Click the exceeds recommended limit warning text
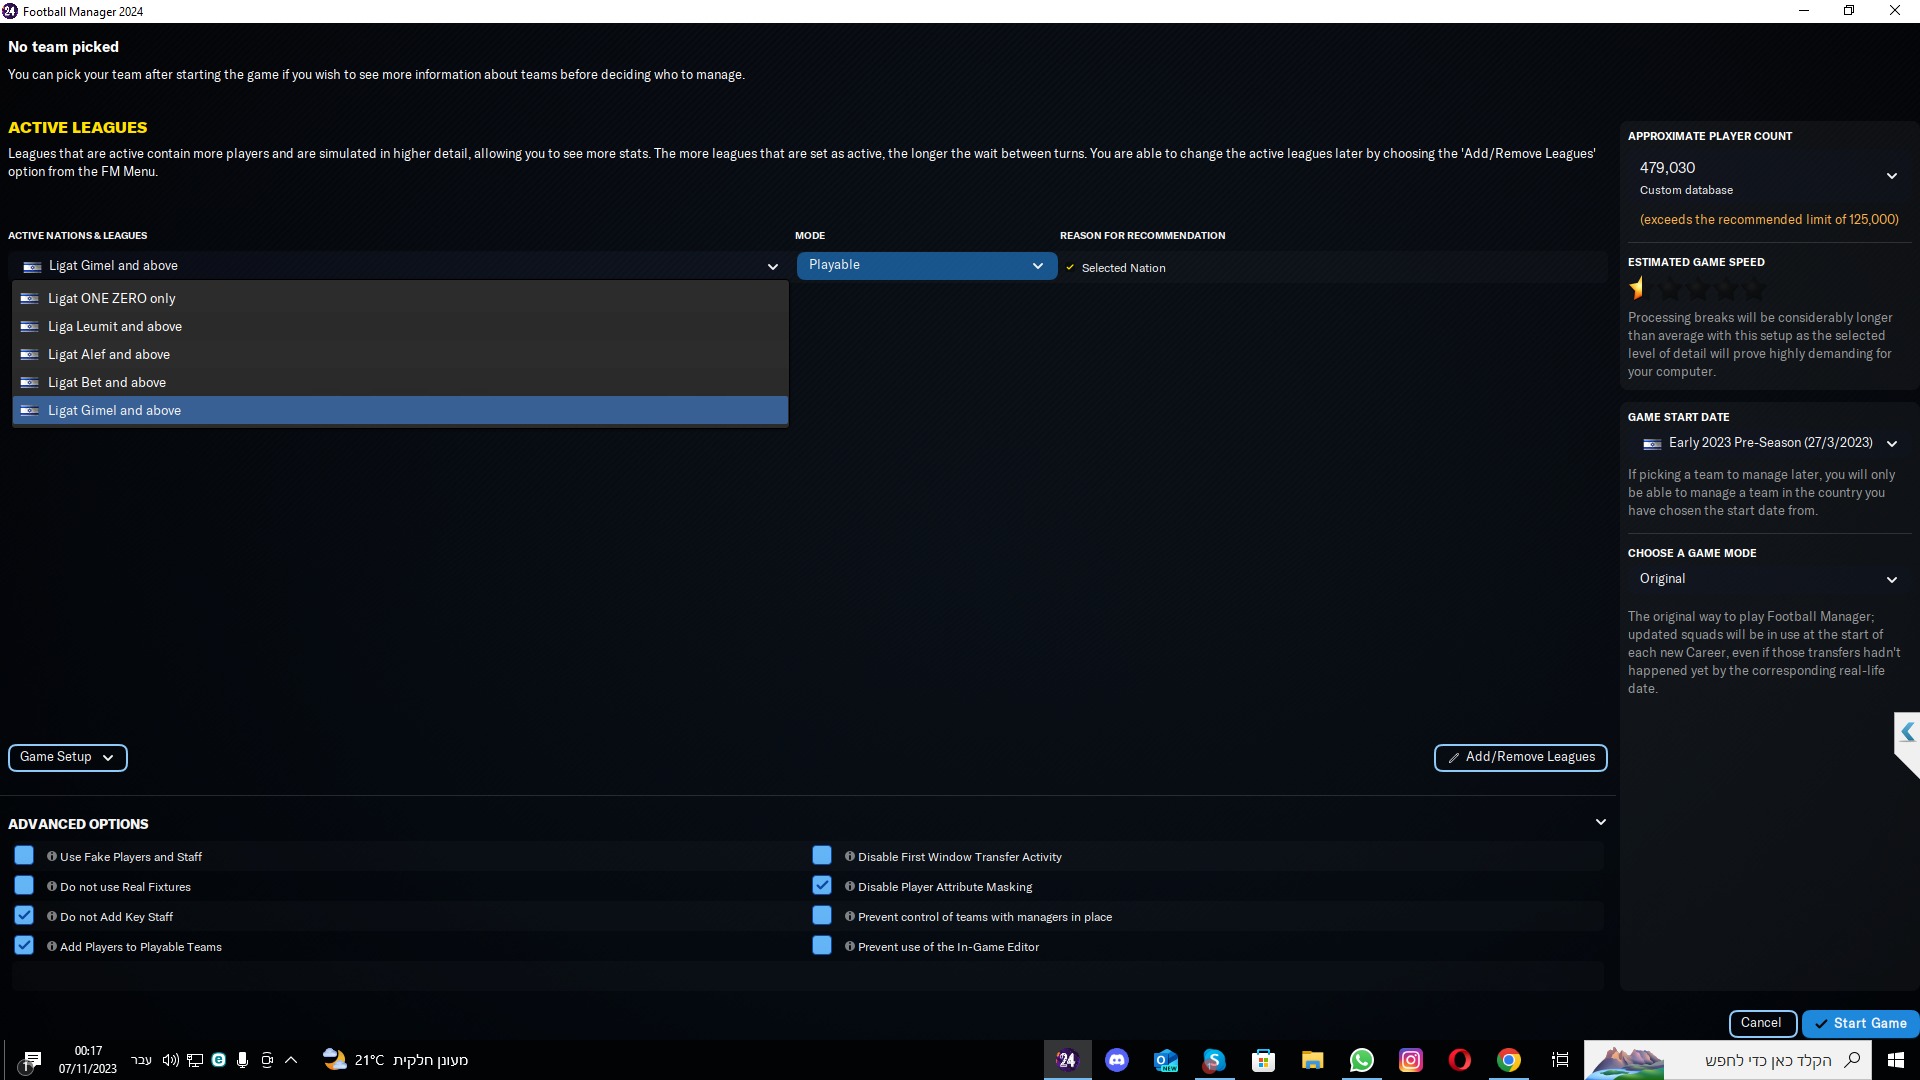 click(x=1768, y=220)
